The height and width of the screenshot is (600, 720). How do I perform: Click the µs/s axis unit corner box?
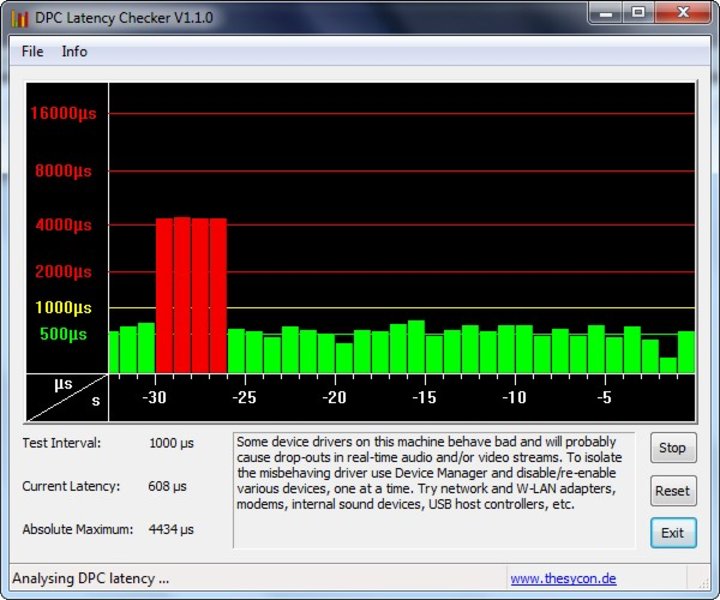coord(67,398)
